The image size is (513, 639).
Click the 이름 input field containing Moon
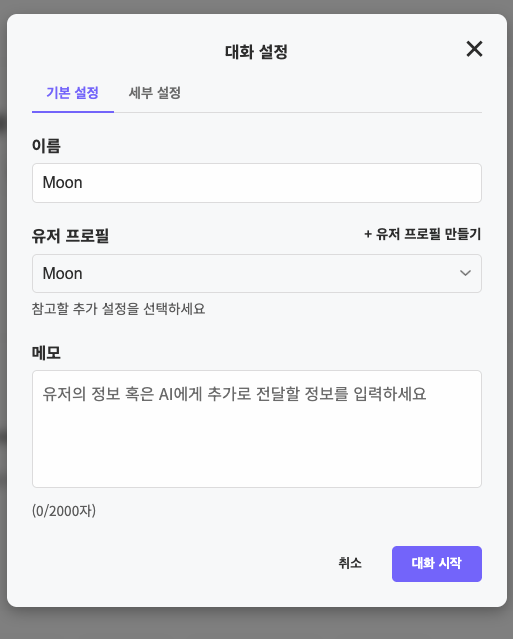tap(257, 183)
